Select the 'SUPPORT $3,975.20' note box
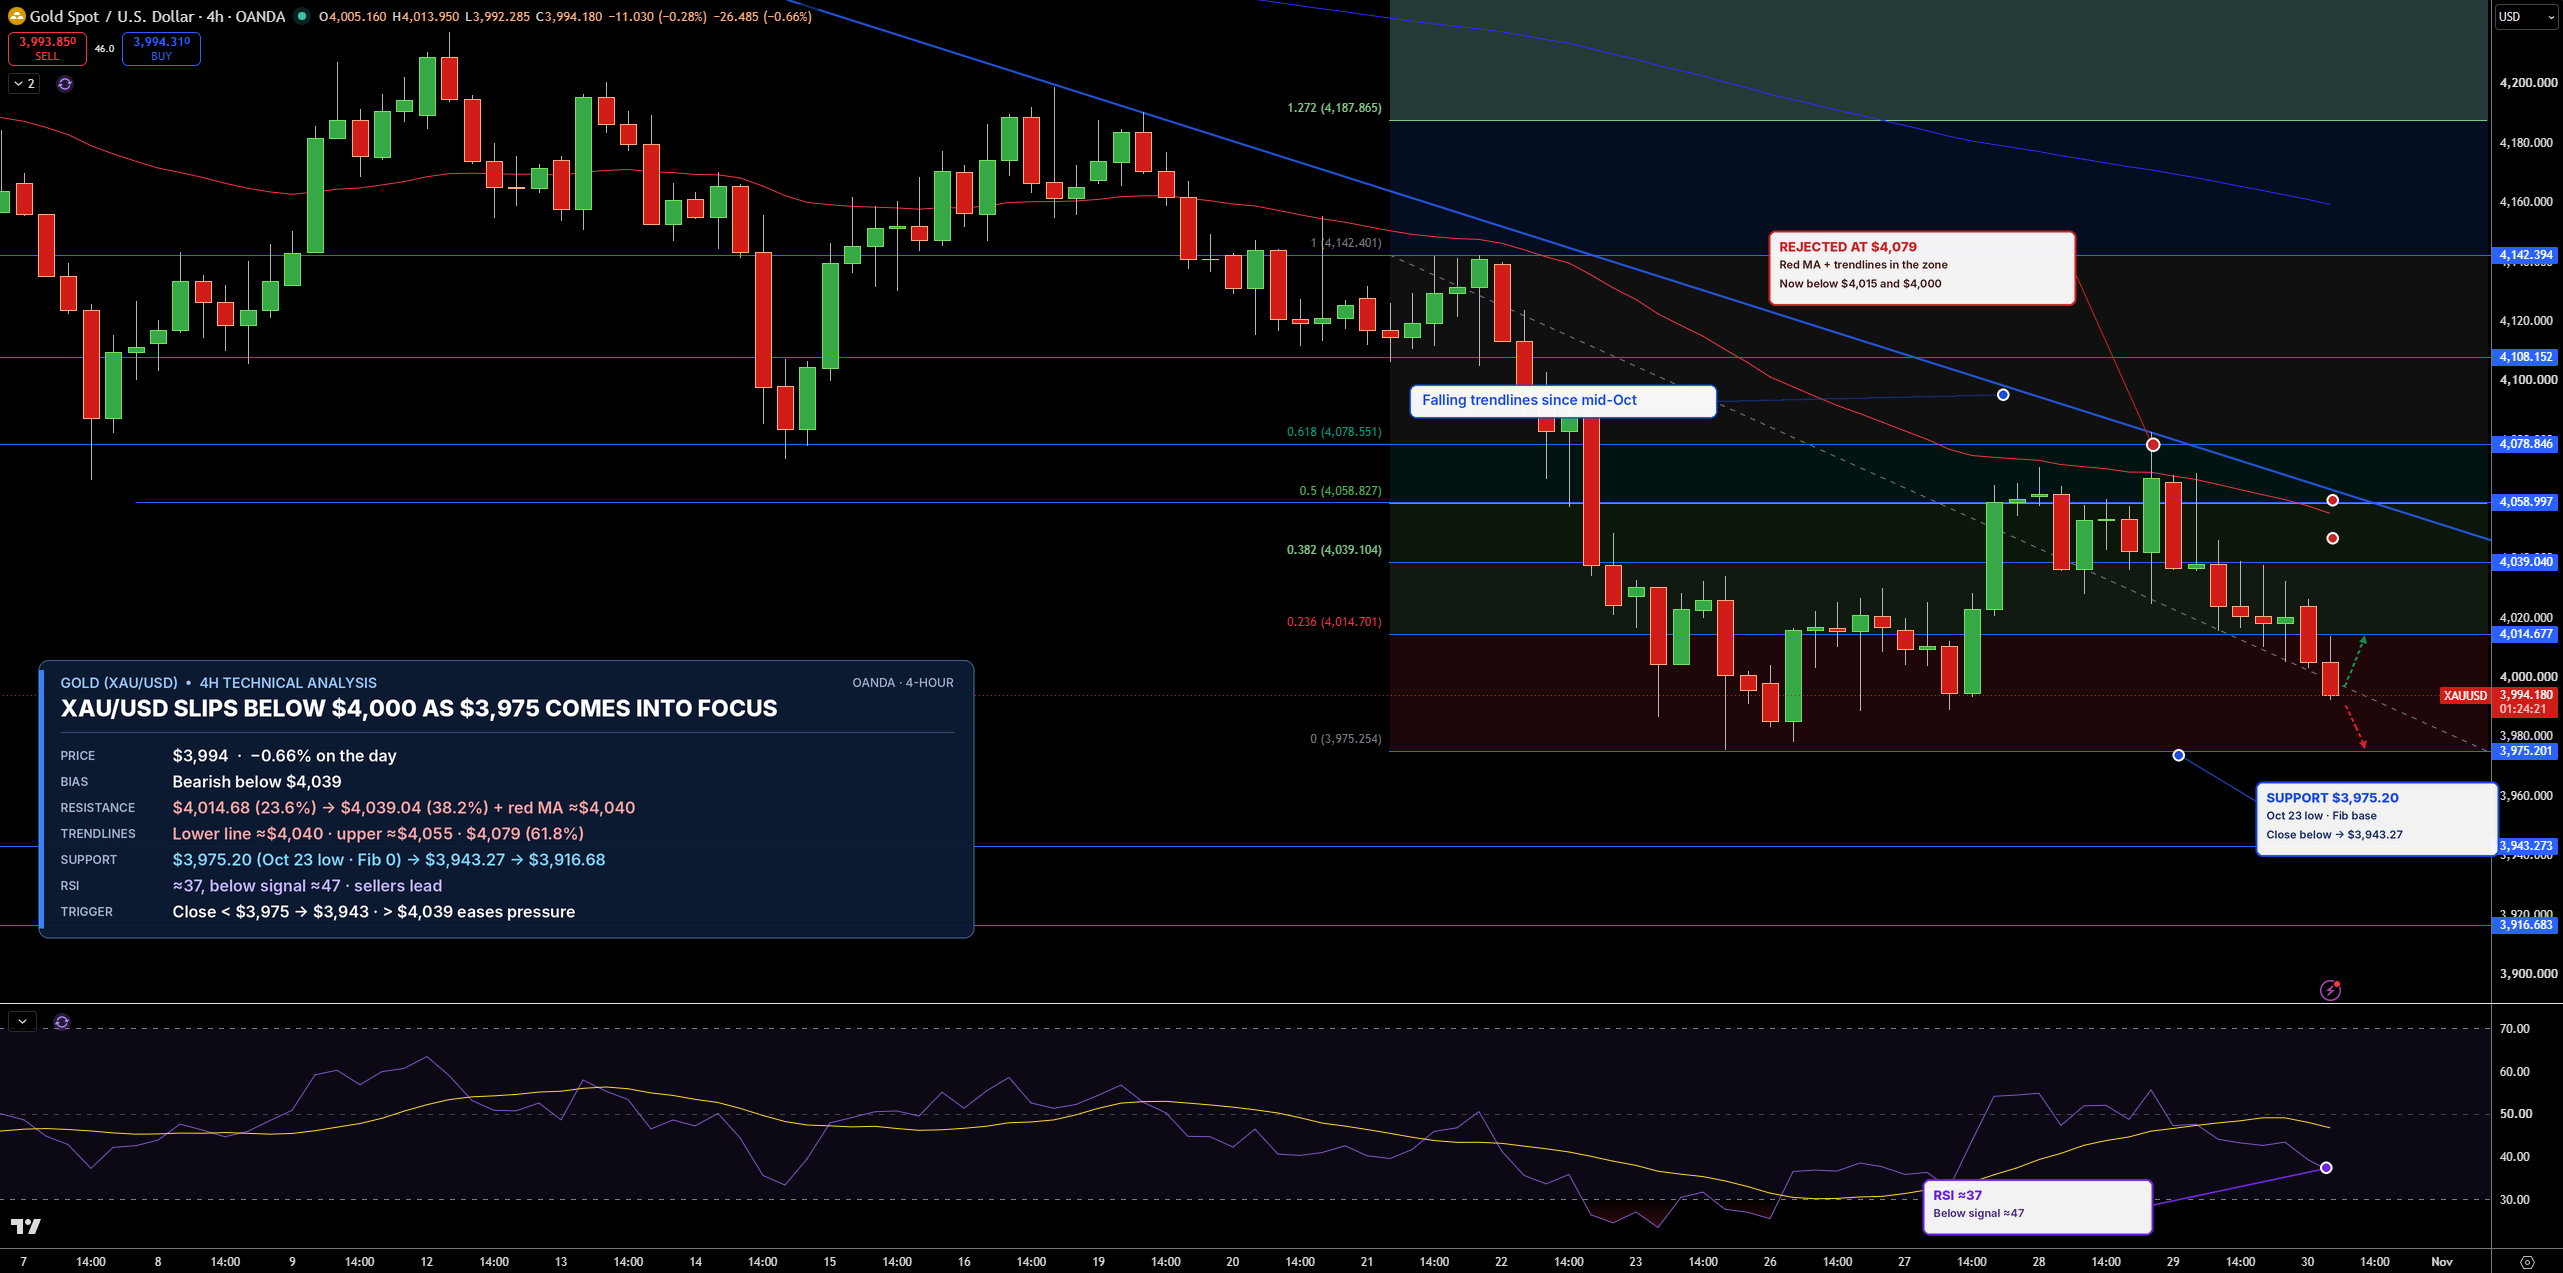 point(2376,819)
